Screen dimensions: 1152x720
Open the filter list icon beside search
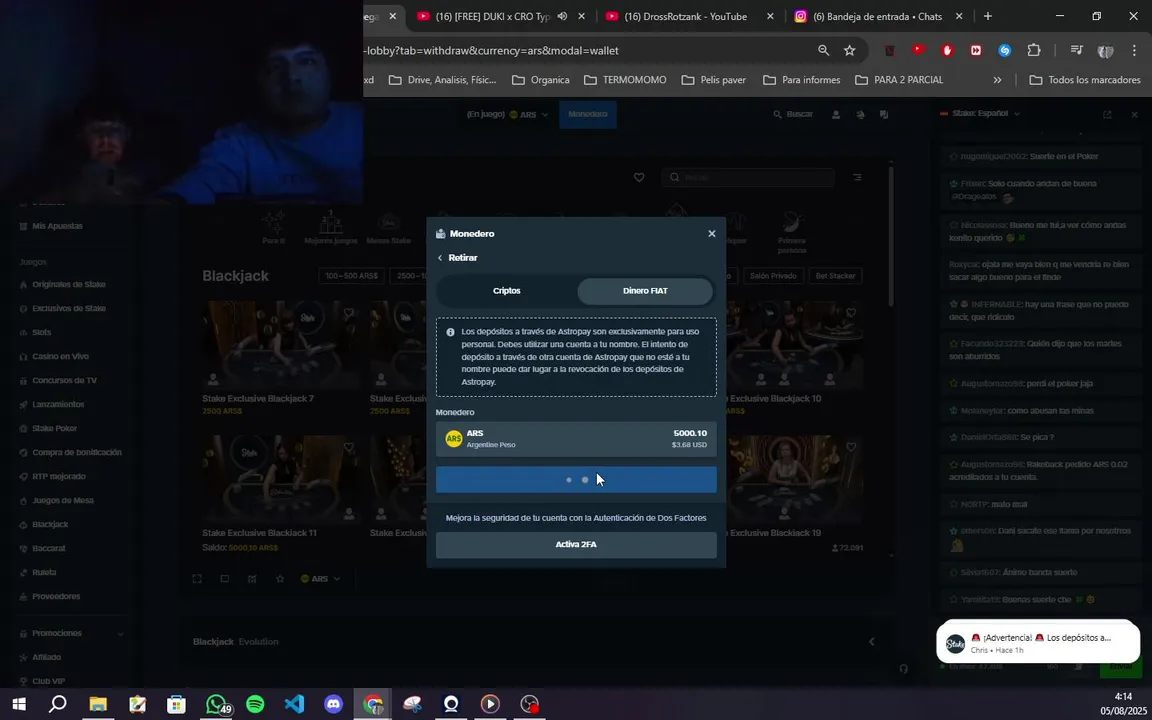[x=857, y=177]
